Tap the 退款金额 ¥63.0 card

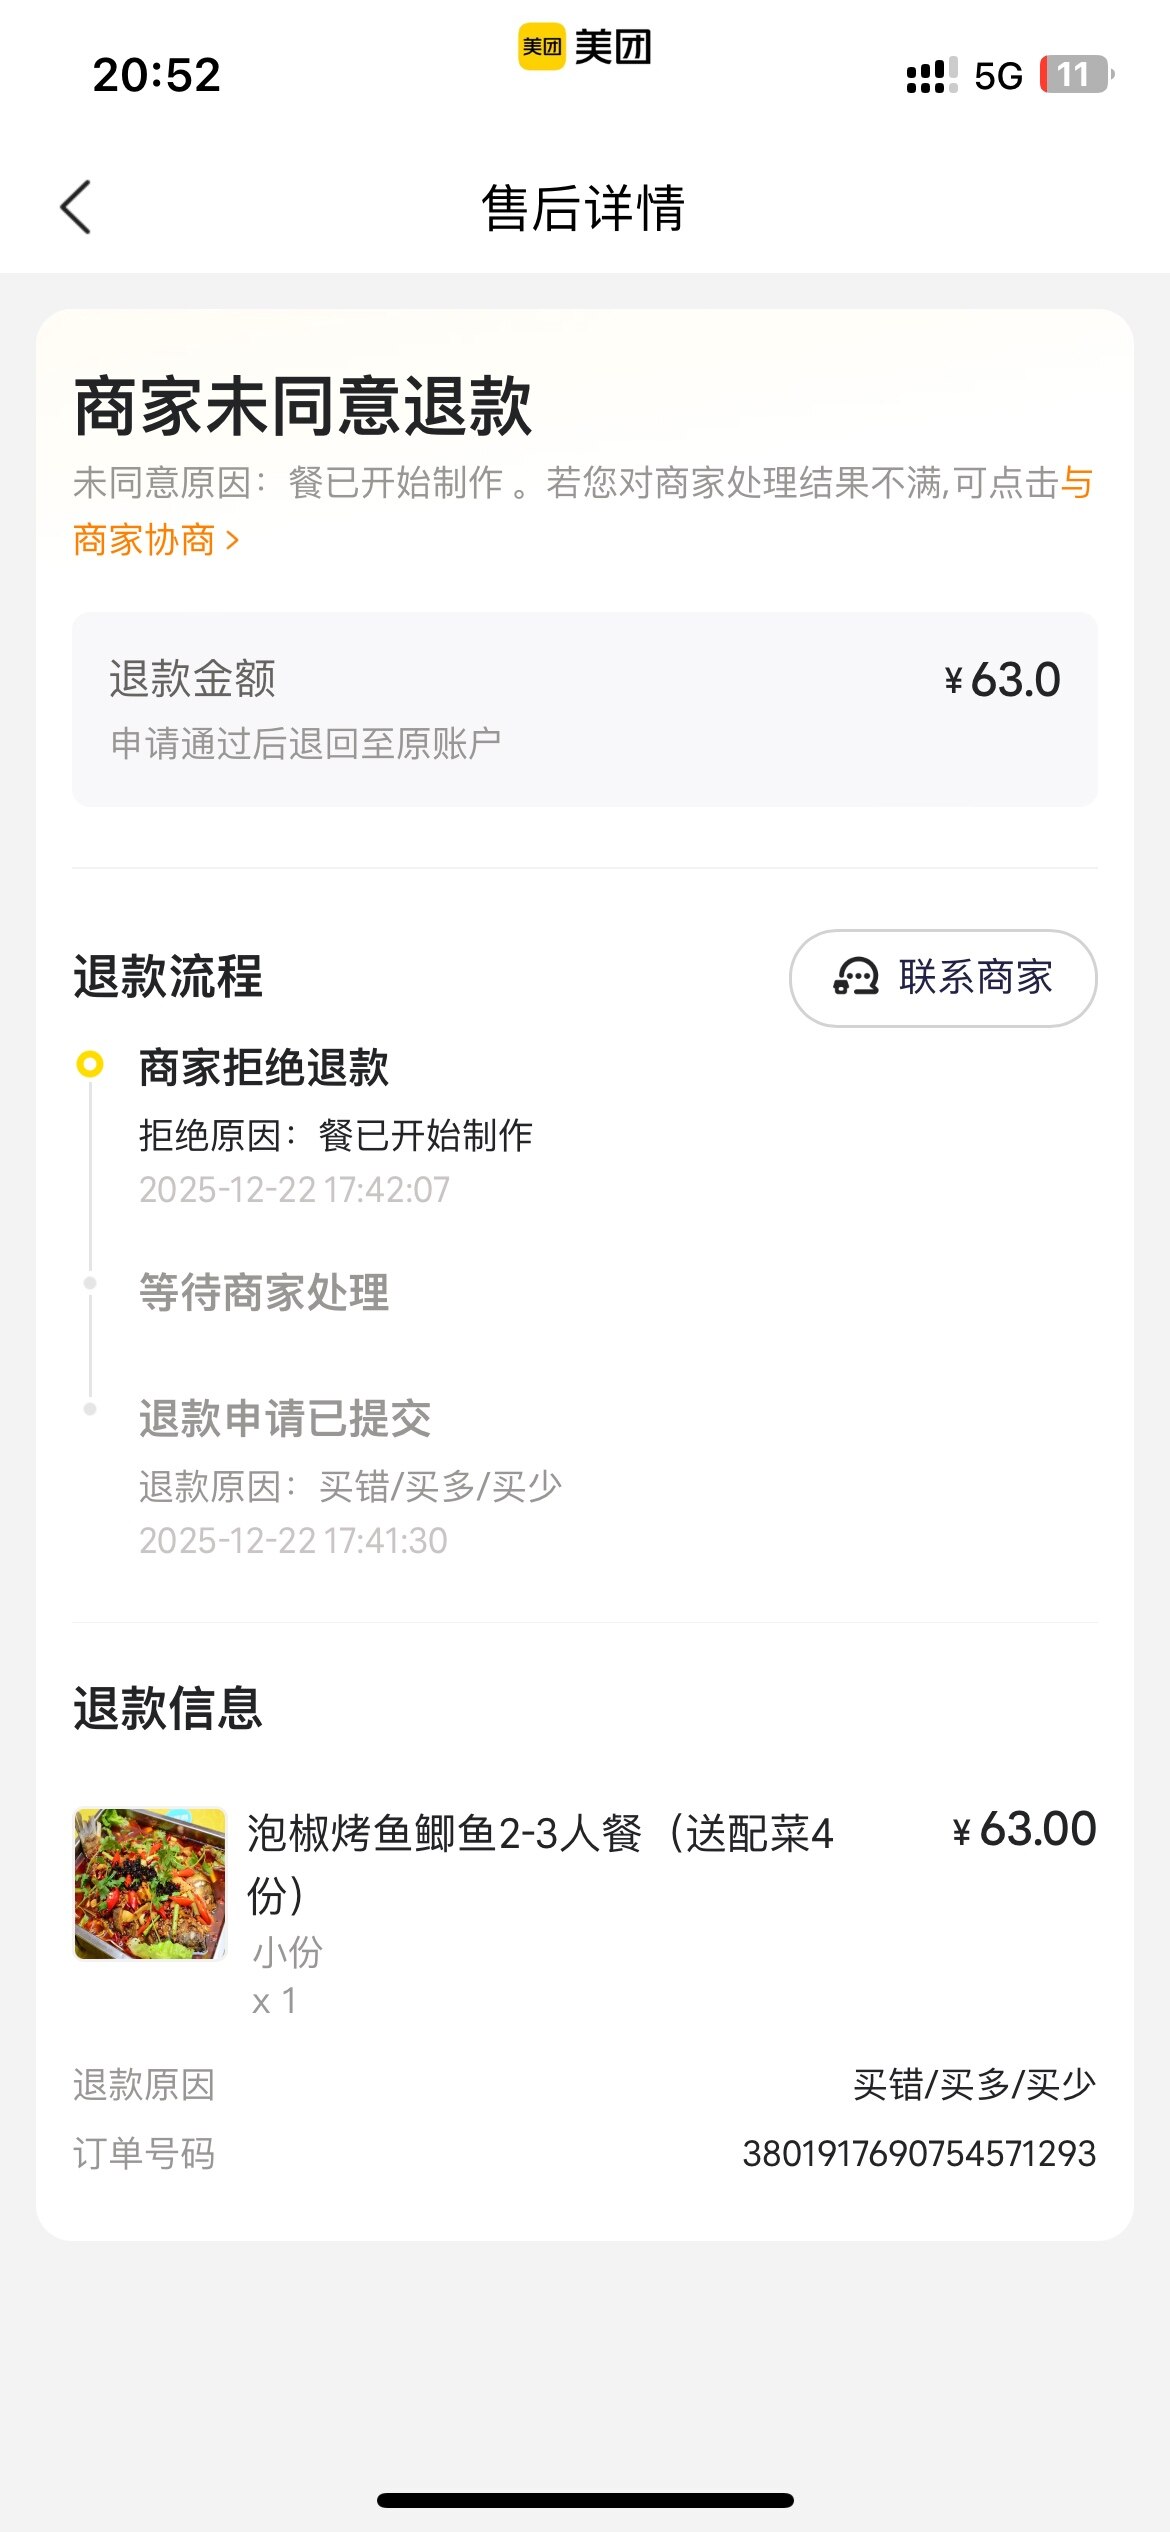coord(584,709)
